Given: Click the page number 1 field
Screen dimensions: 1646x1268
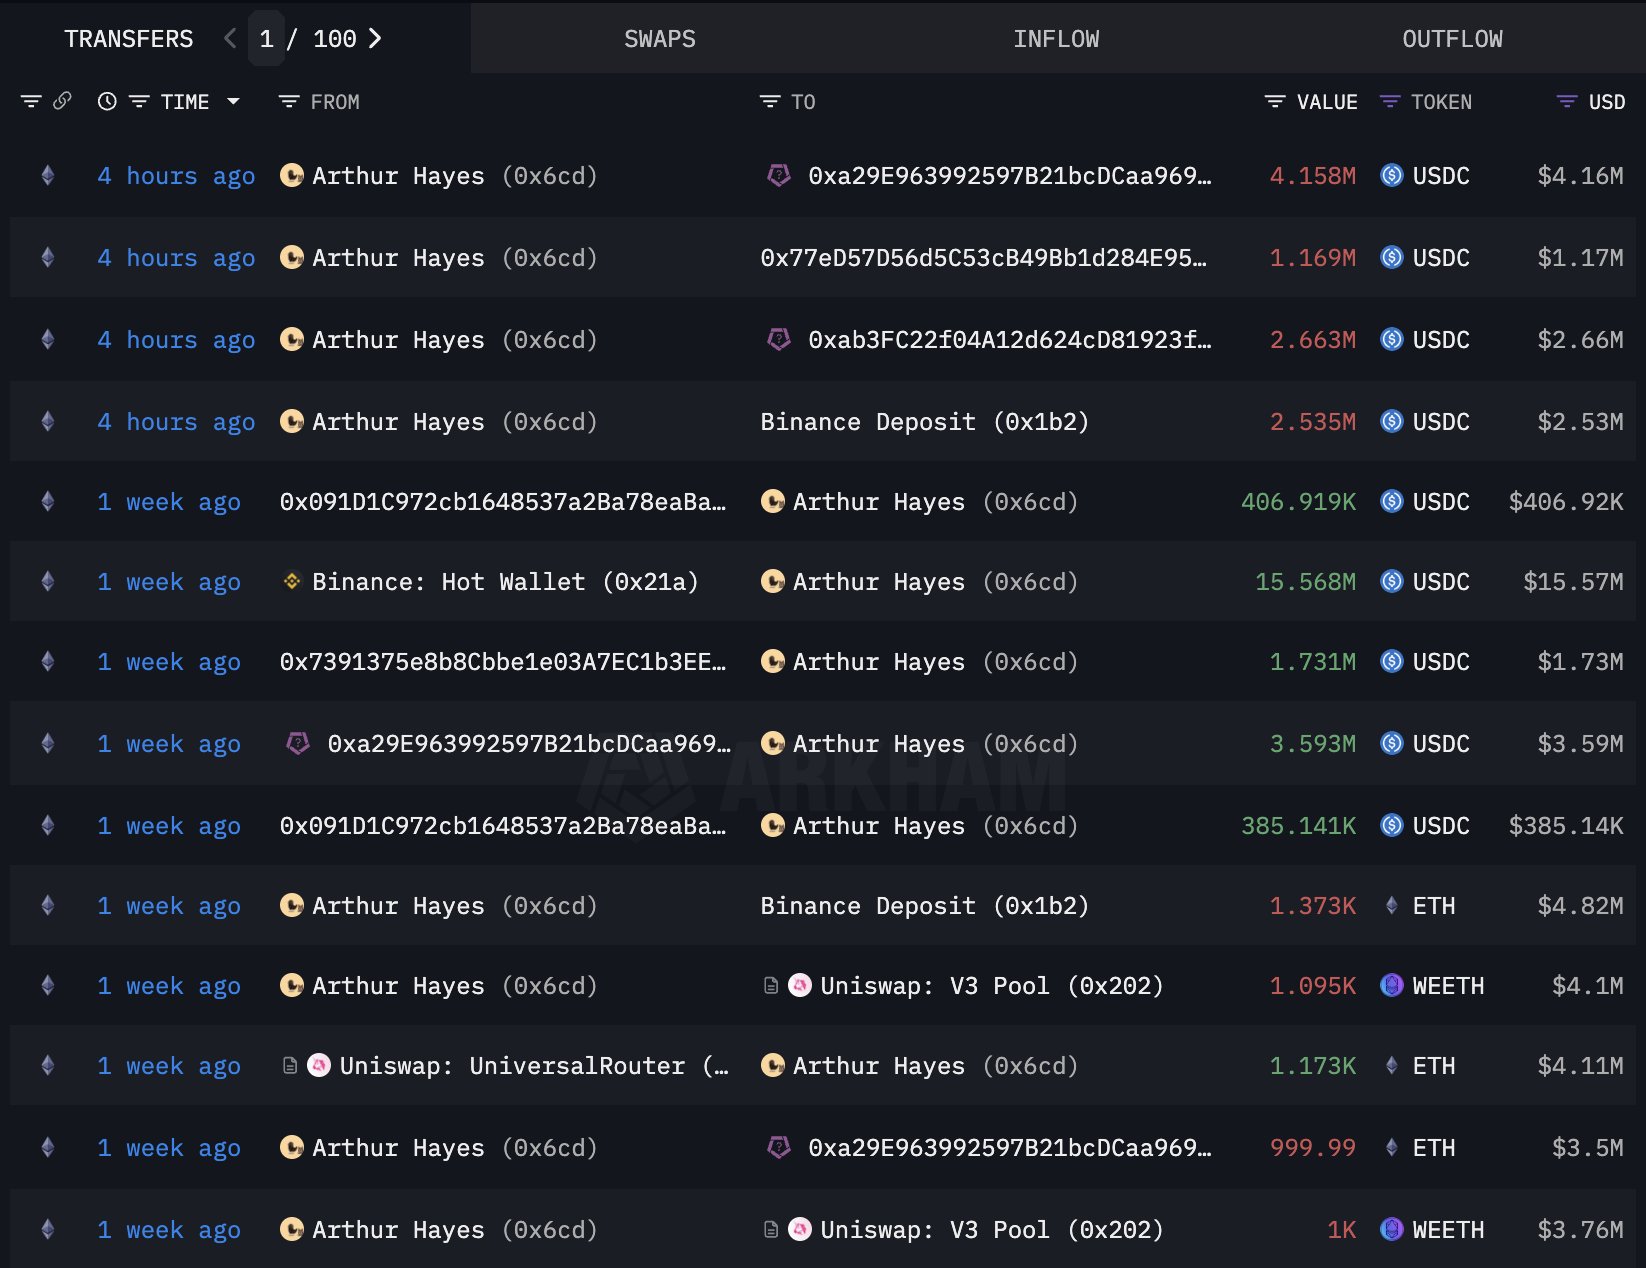Looking at the screenshot, I should (266, 38).
